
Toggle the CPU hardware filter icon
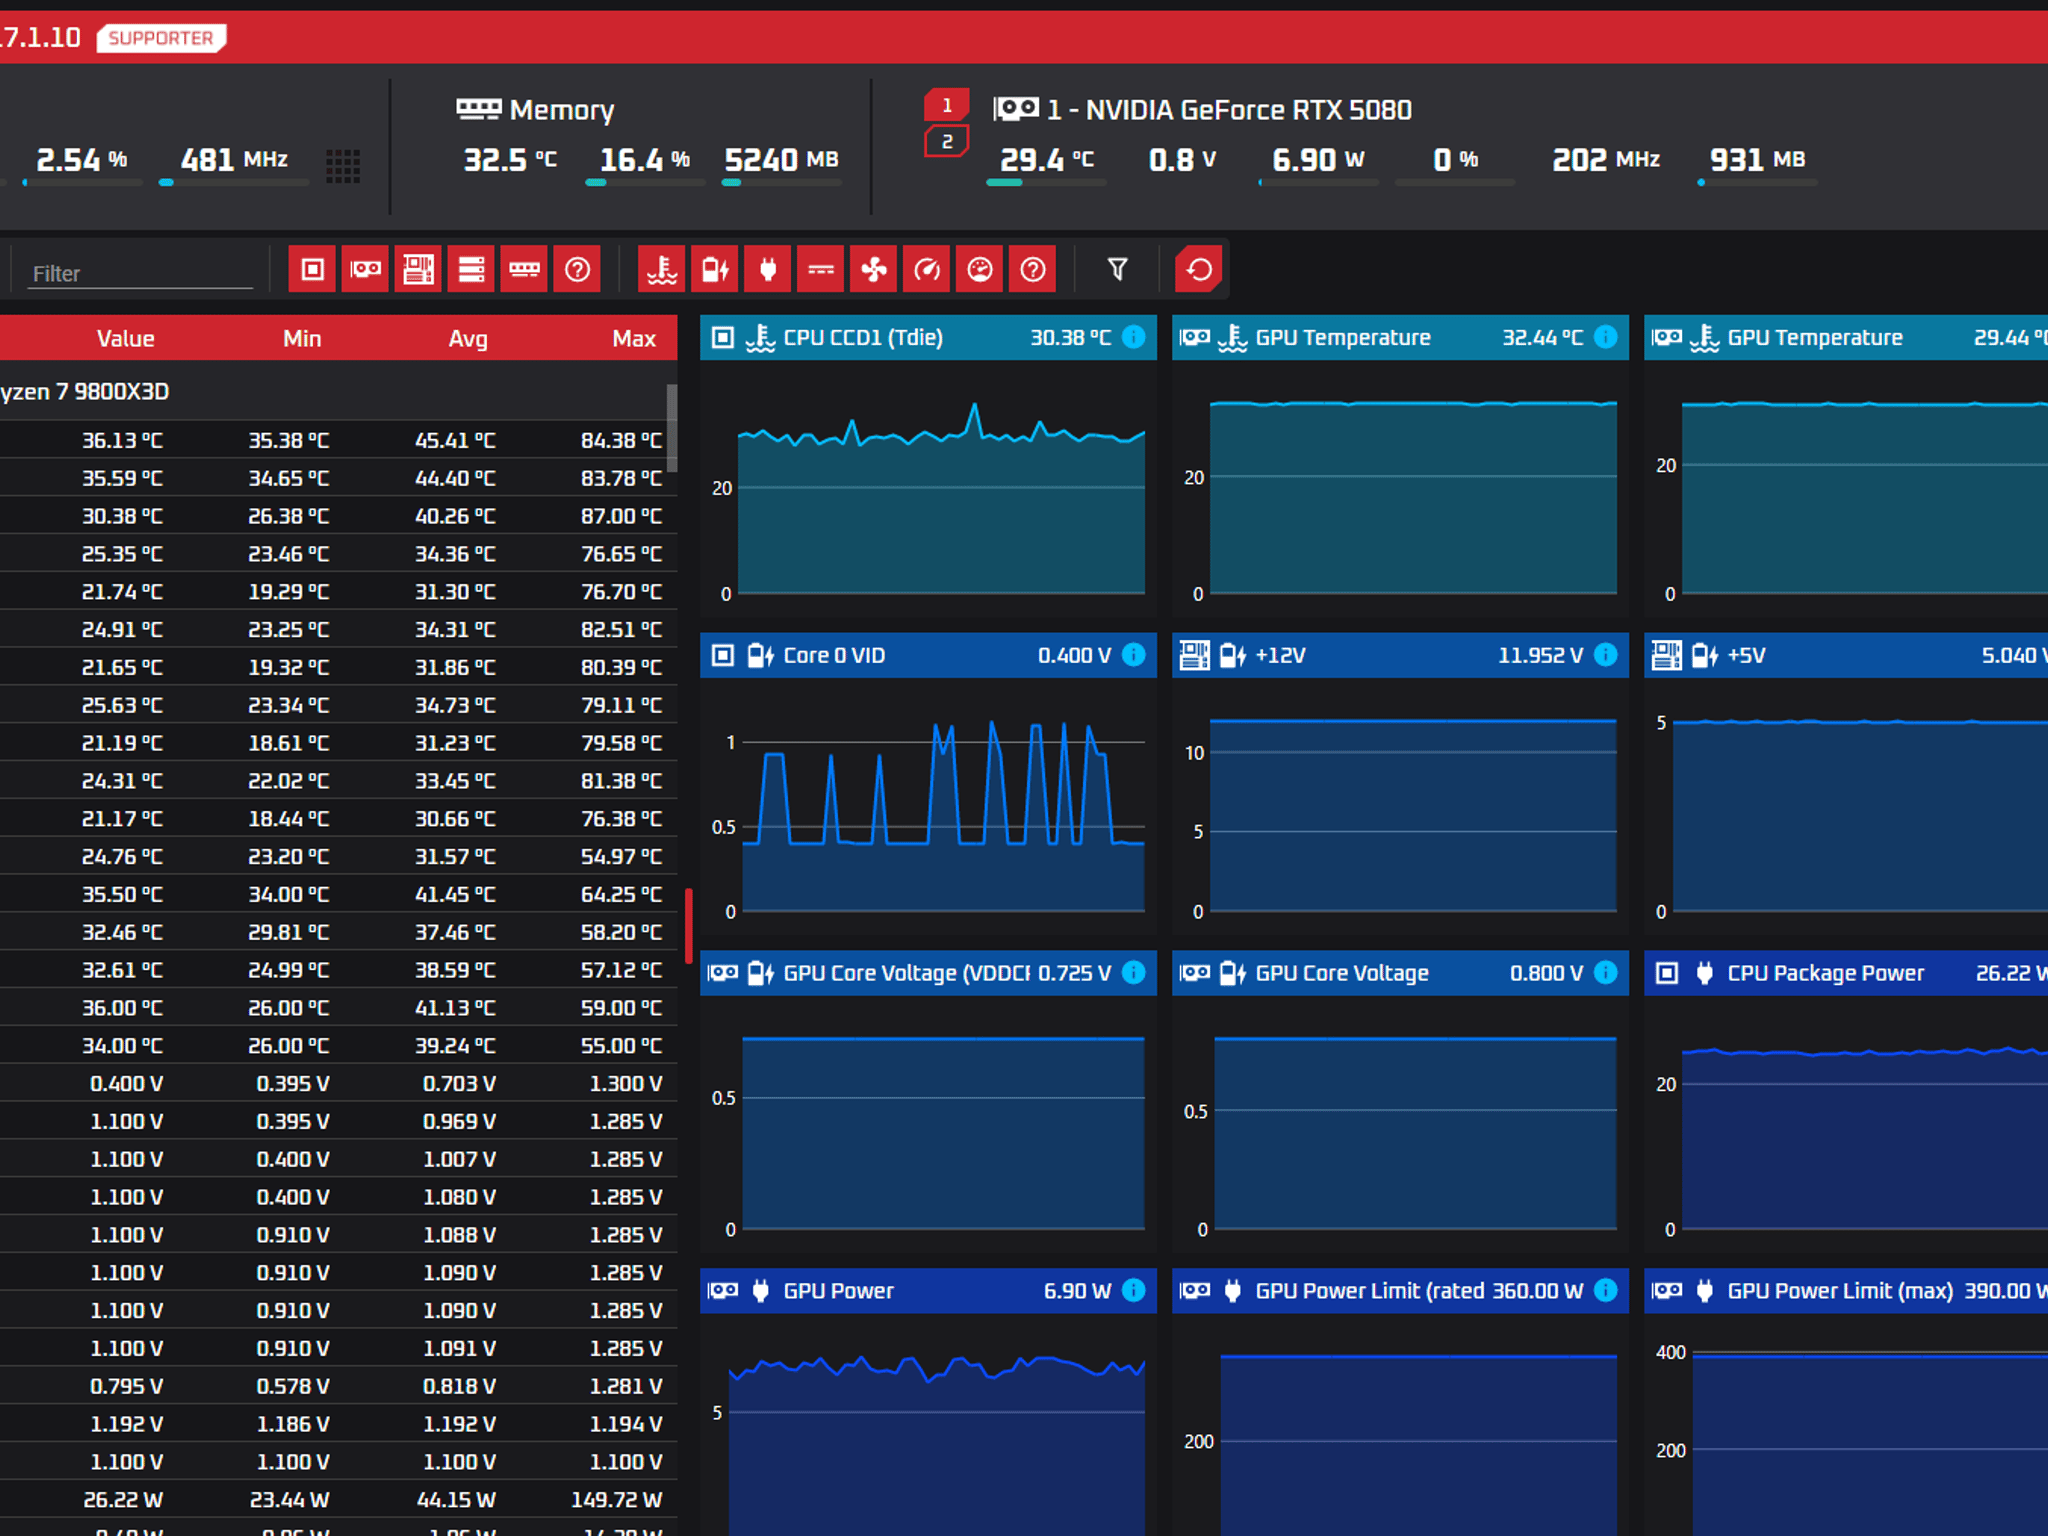coord(313,269)
